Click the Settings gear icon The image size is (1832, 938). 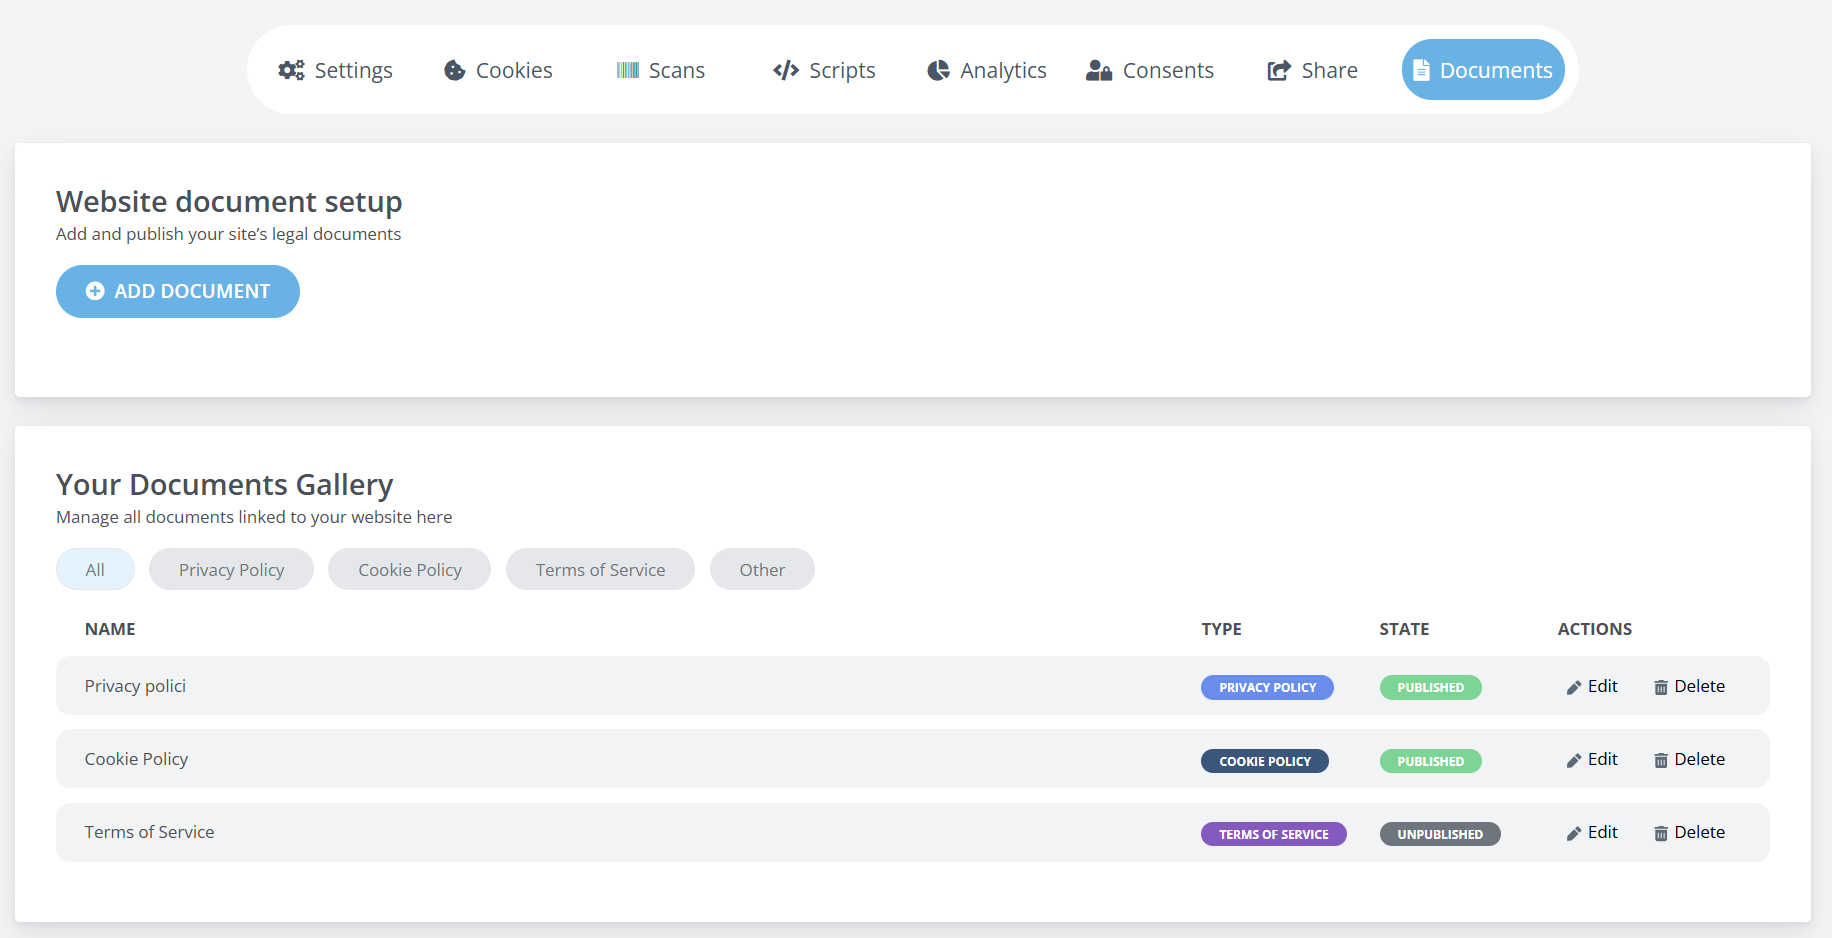tap(291, 70)
